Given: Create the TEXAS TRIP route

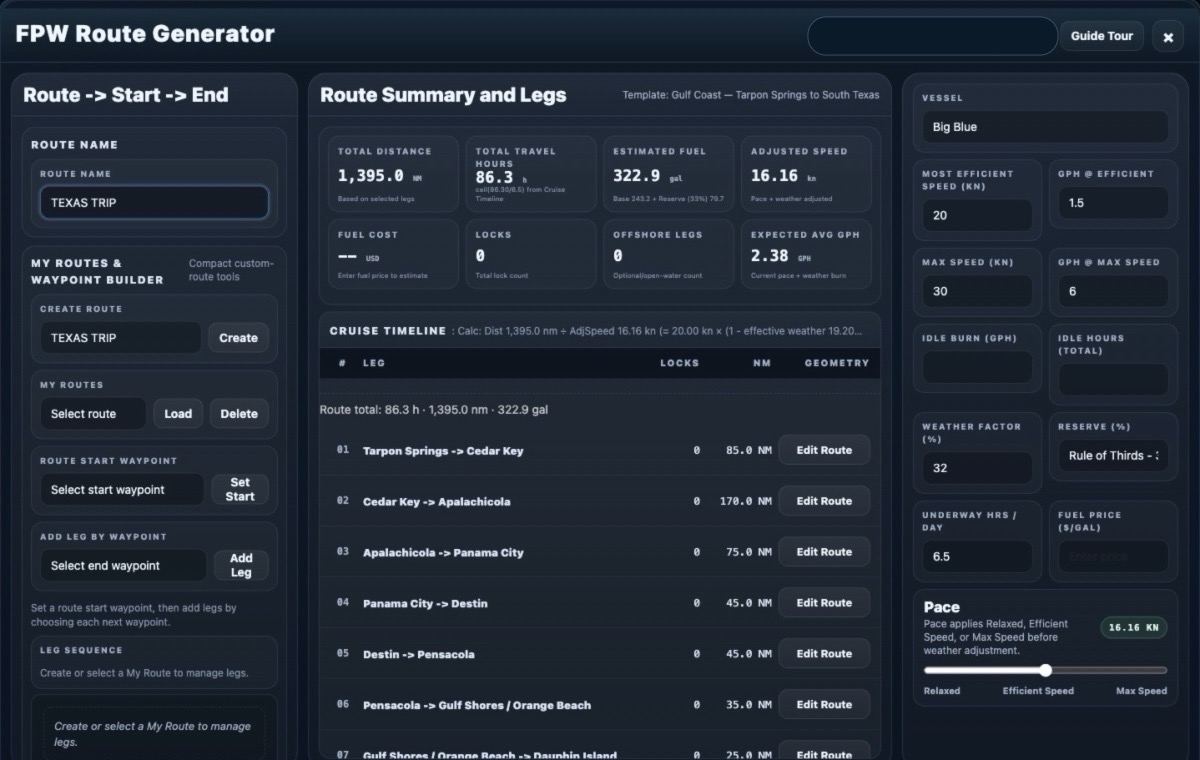Looking at the screenshot, I should [238, 338].
